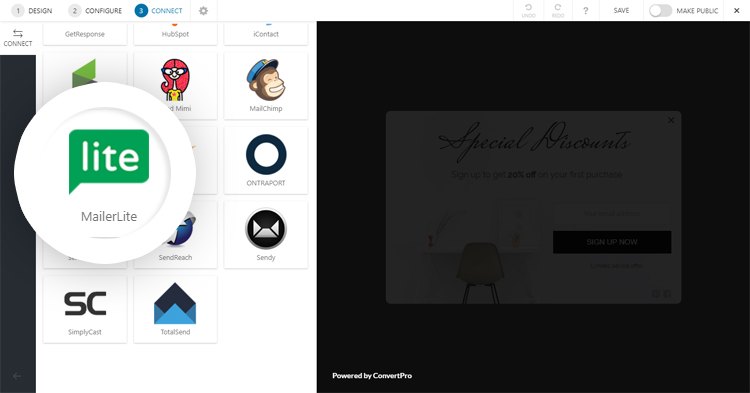
Task: Open the Connect sidebar panel
Action: pos(18,38)
